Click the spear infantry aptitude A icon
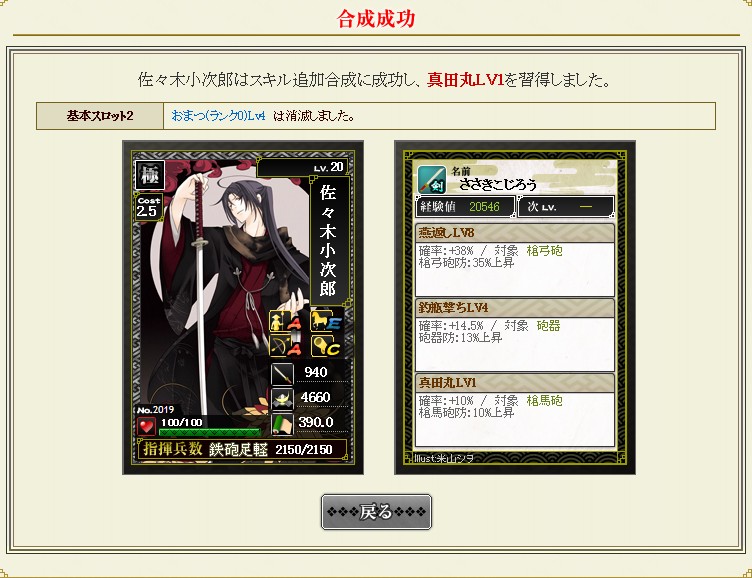 tap(286, 321)
